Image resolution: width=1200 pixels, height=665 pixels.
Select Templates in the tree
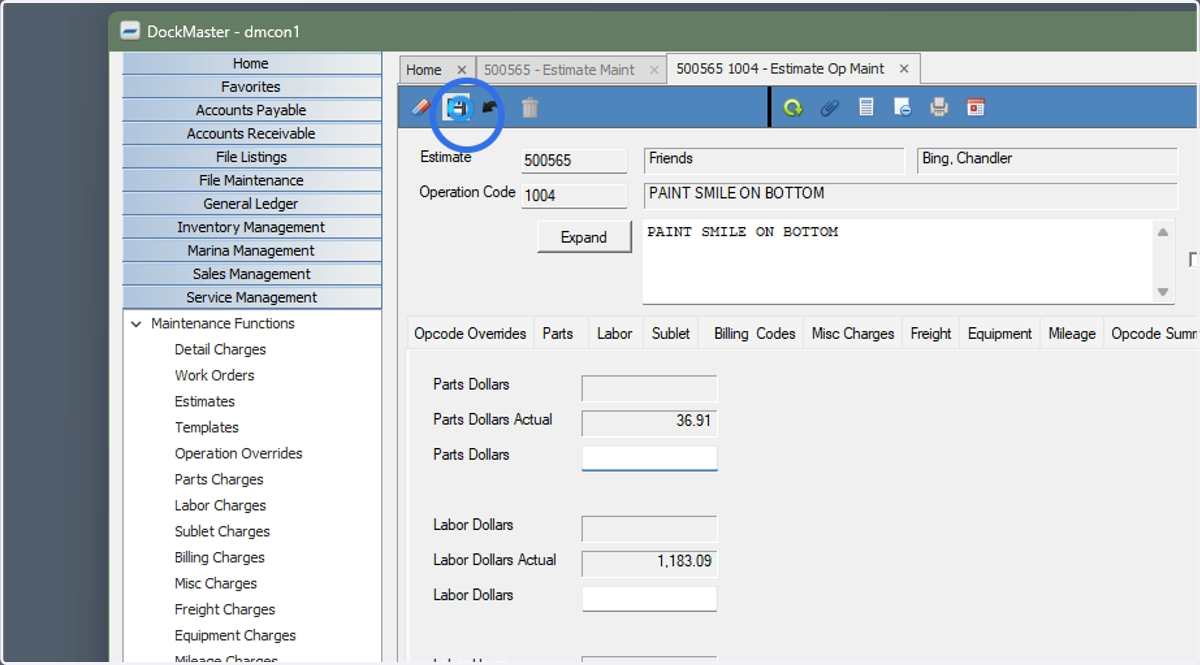(206, 428)
